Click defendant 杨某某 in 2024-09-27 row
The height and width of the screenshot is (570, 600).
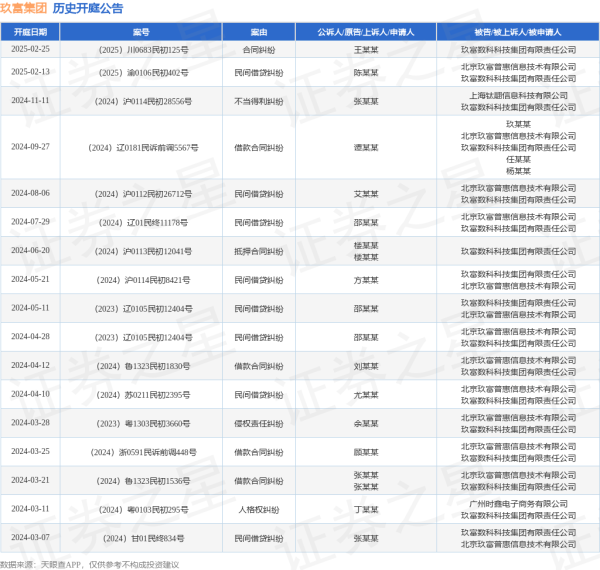[518, 171]
